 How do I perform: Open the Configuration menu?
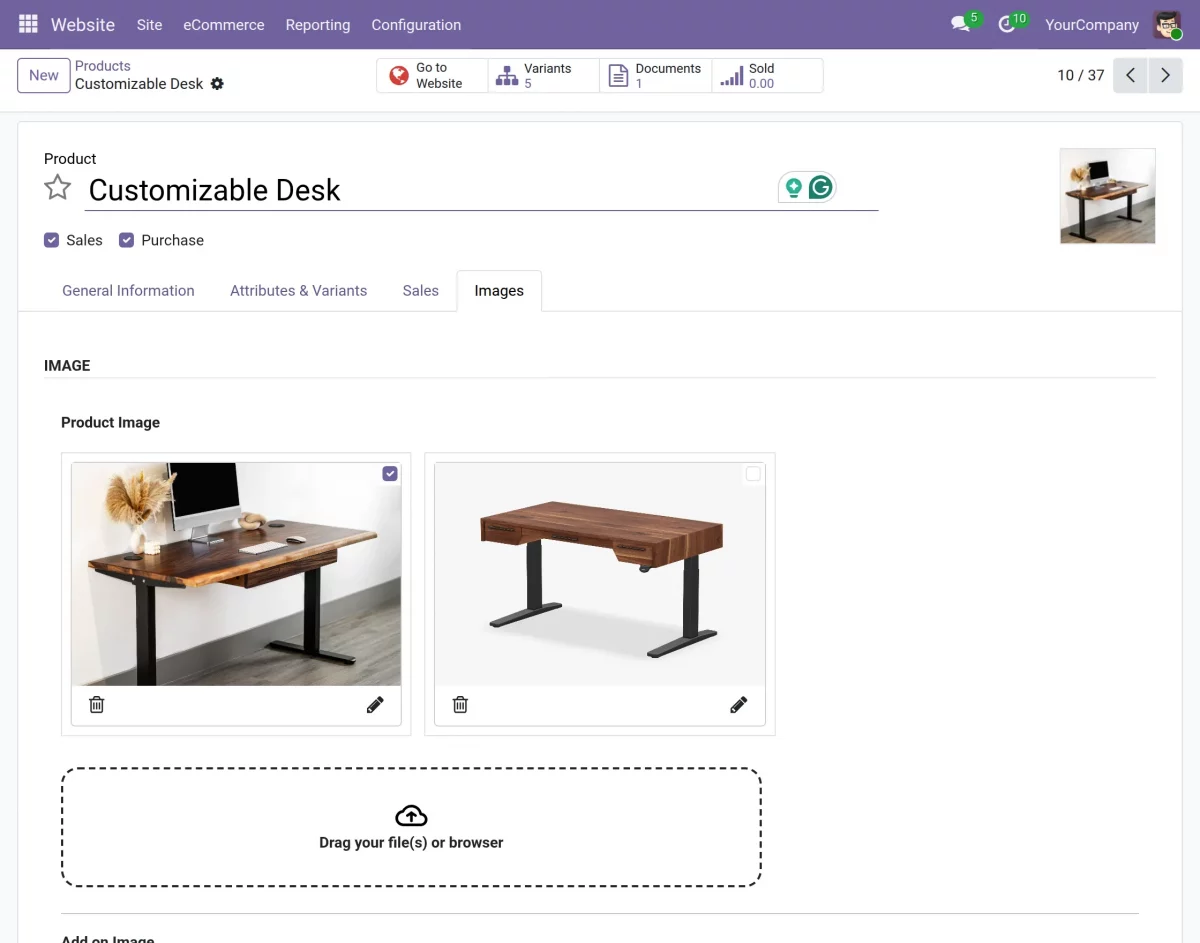coord(416,25)
